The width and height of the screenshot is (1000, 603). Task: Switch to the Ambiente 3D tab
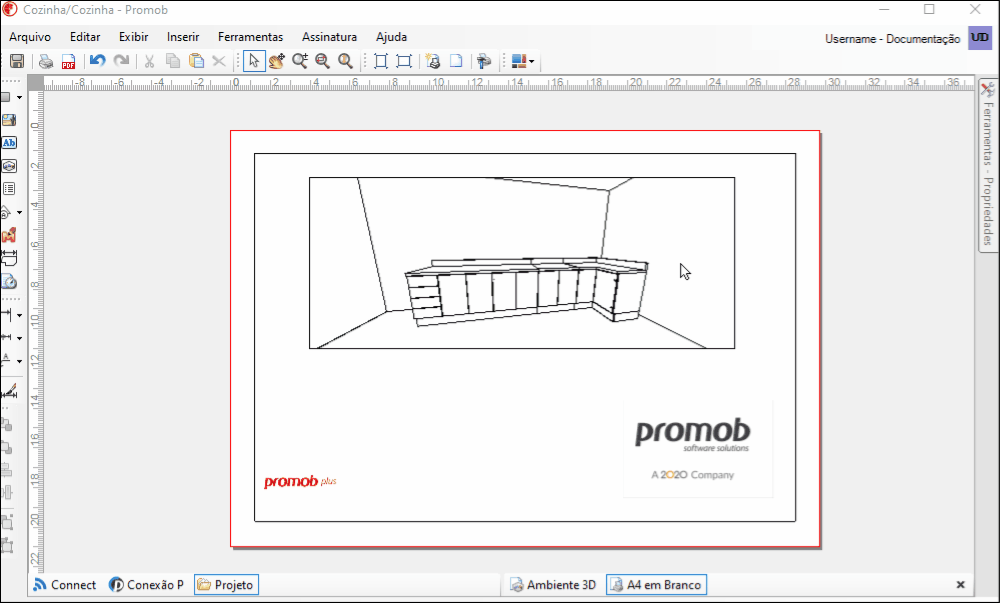coord(554,585)
